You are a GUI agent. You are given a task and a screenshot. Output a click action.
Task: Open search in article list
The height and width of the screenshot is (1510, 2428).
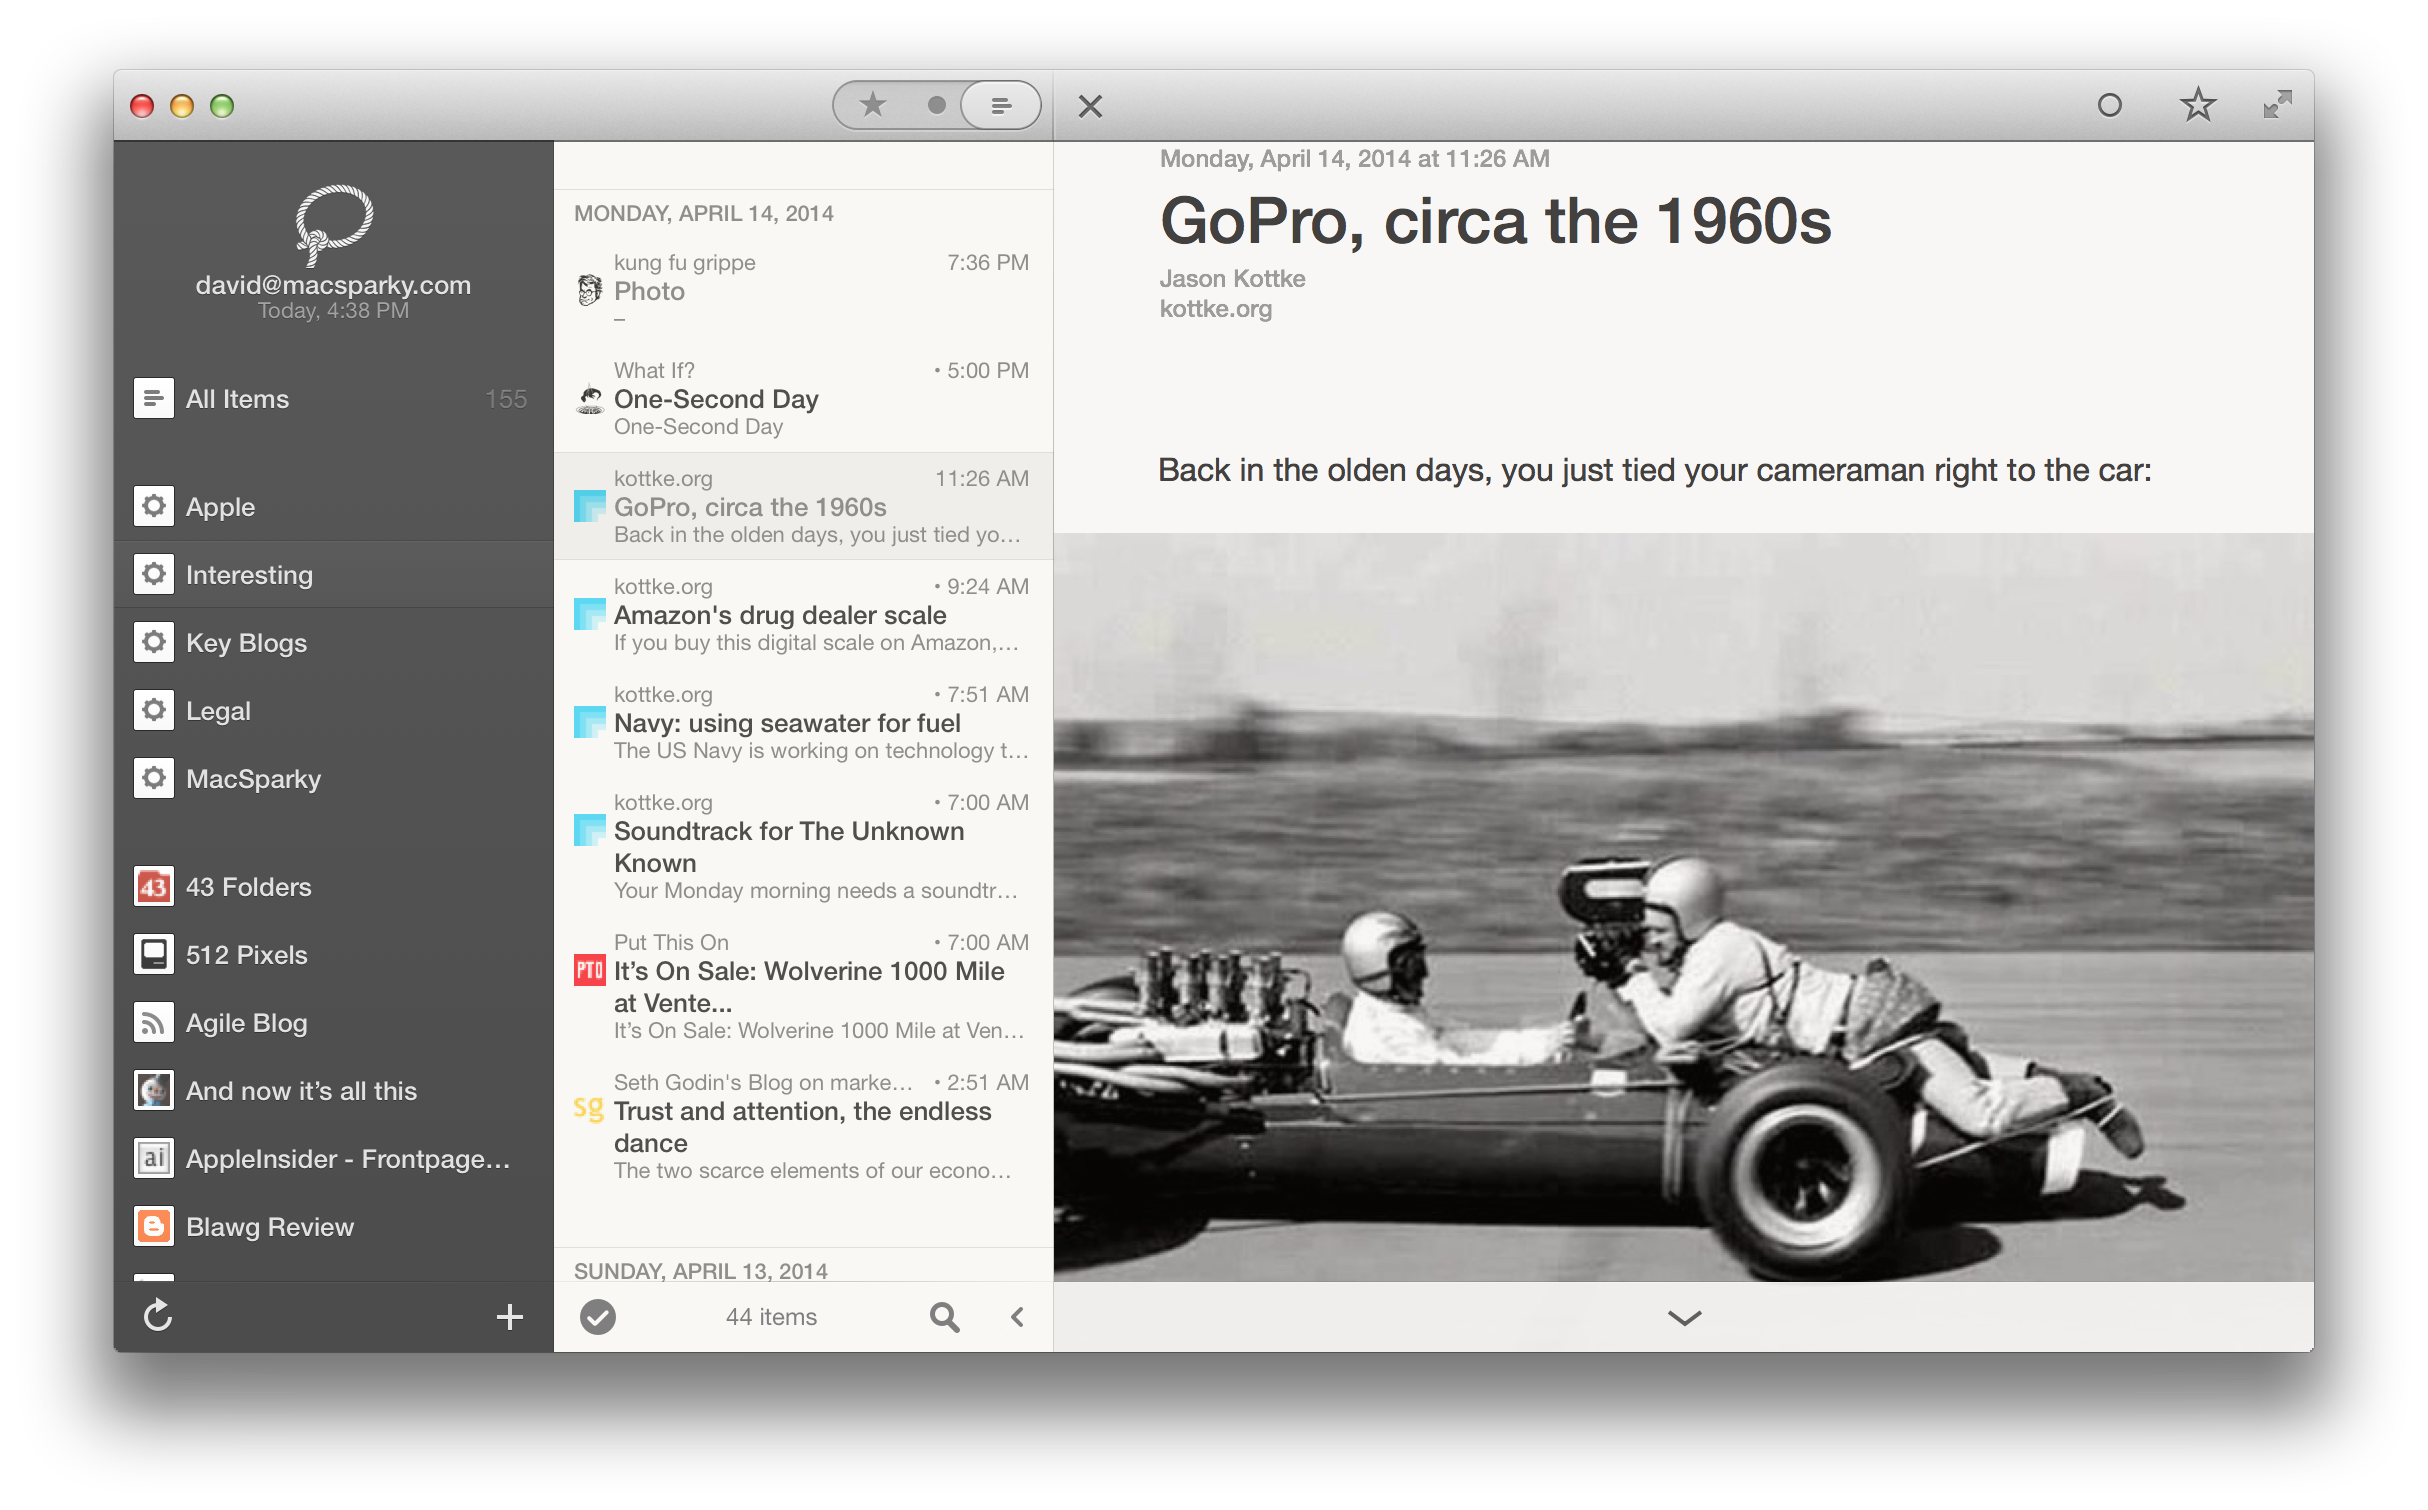pos(944,1317)
